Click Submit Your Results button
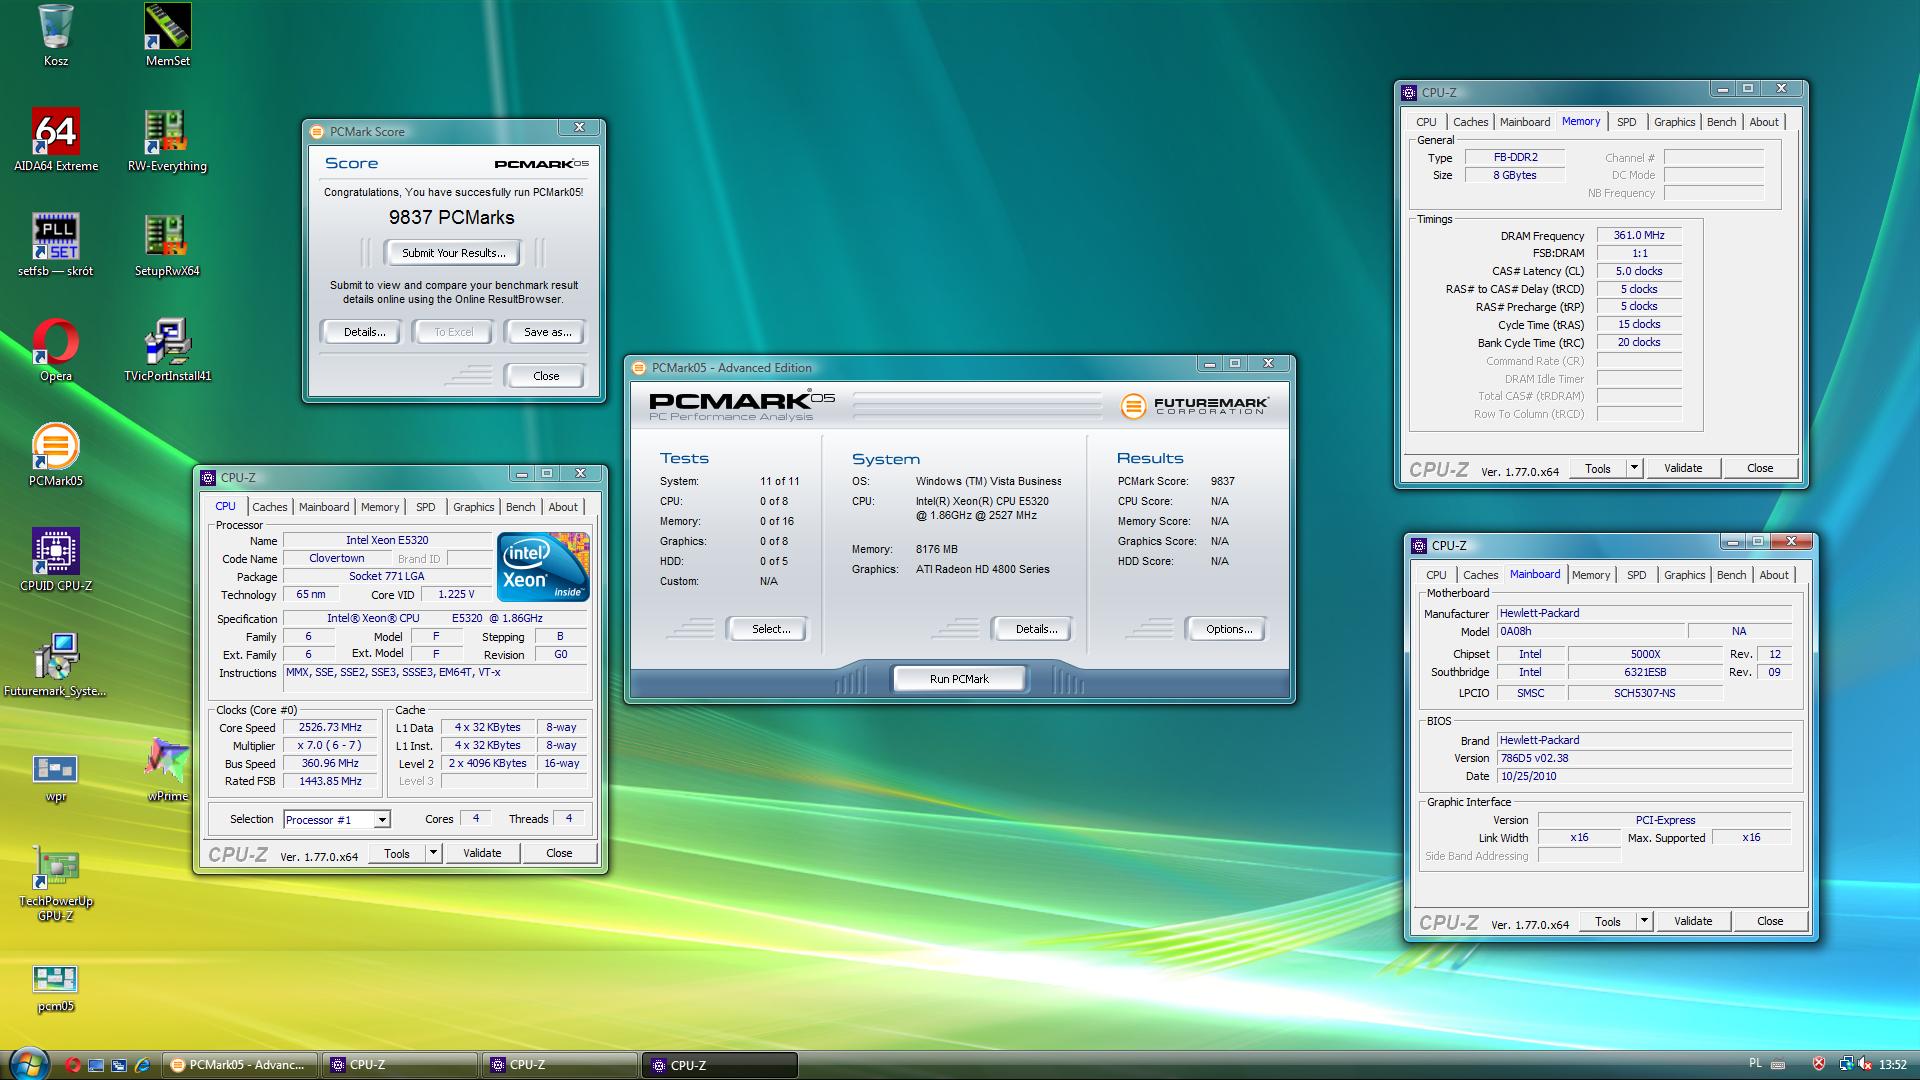The width and height of the screenshot is (1920, 1080). click(453, 253)
